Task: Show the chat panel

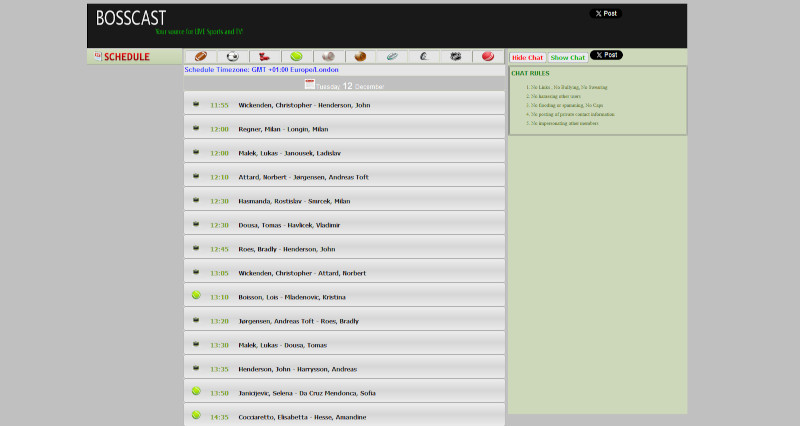Action: coord(567,58)
